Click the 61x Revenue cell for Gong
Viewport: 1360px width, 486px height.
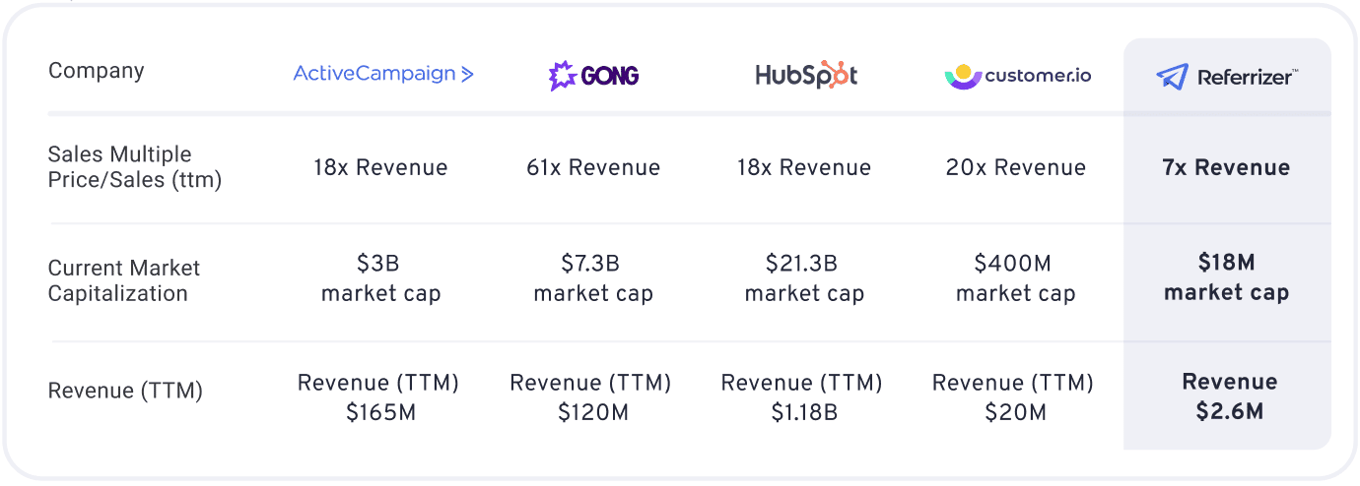(593, 167)
